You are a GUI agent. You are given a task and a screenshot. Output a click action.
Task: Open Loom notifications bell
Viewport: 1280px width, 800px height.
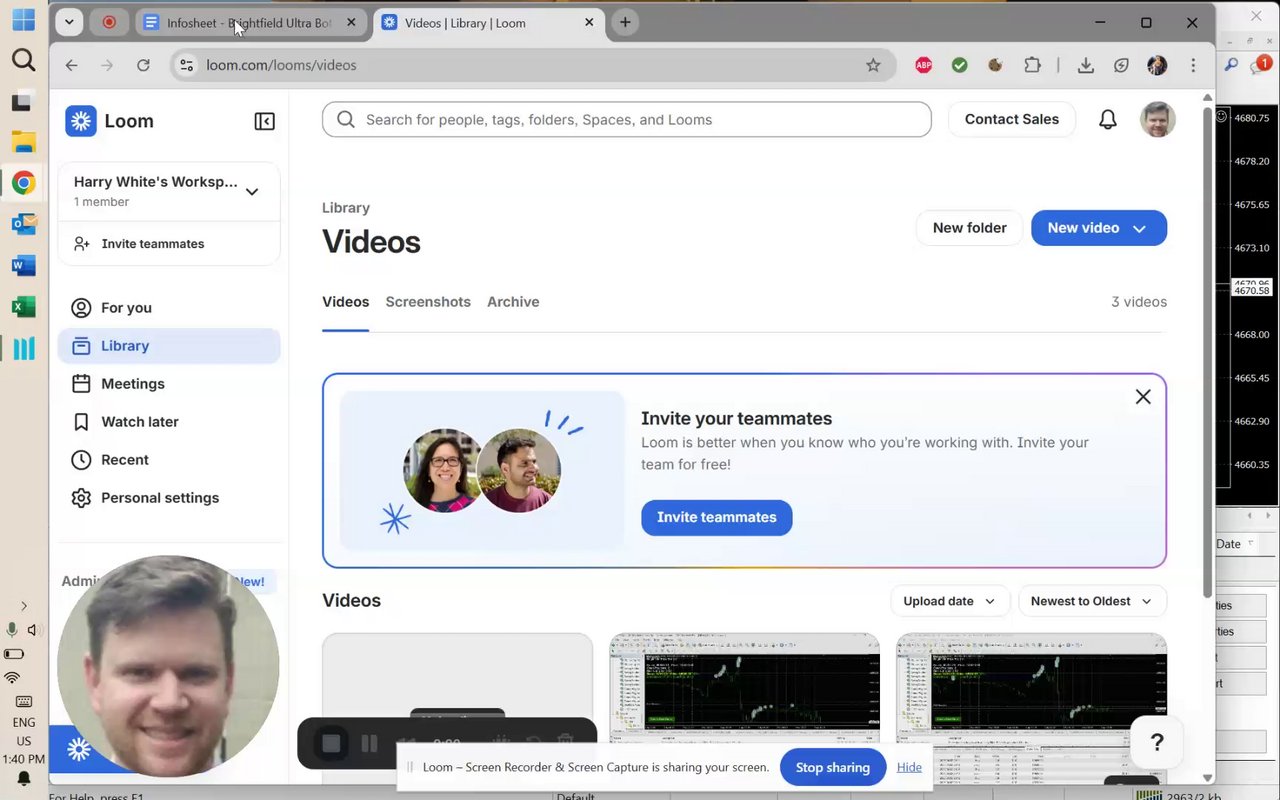coord(1108,119)
